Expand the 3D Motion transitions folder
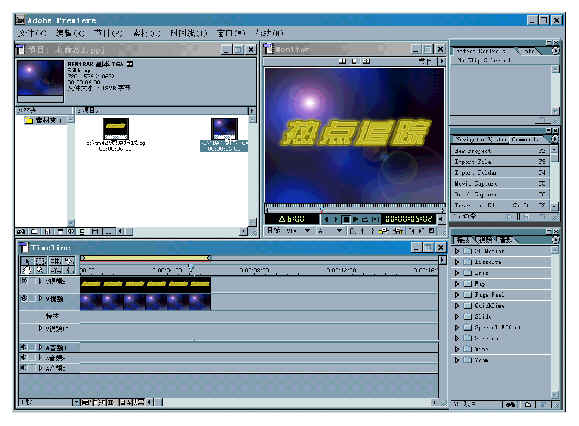 (x=457, y=251)
